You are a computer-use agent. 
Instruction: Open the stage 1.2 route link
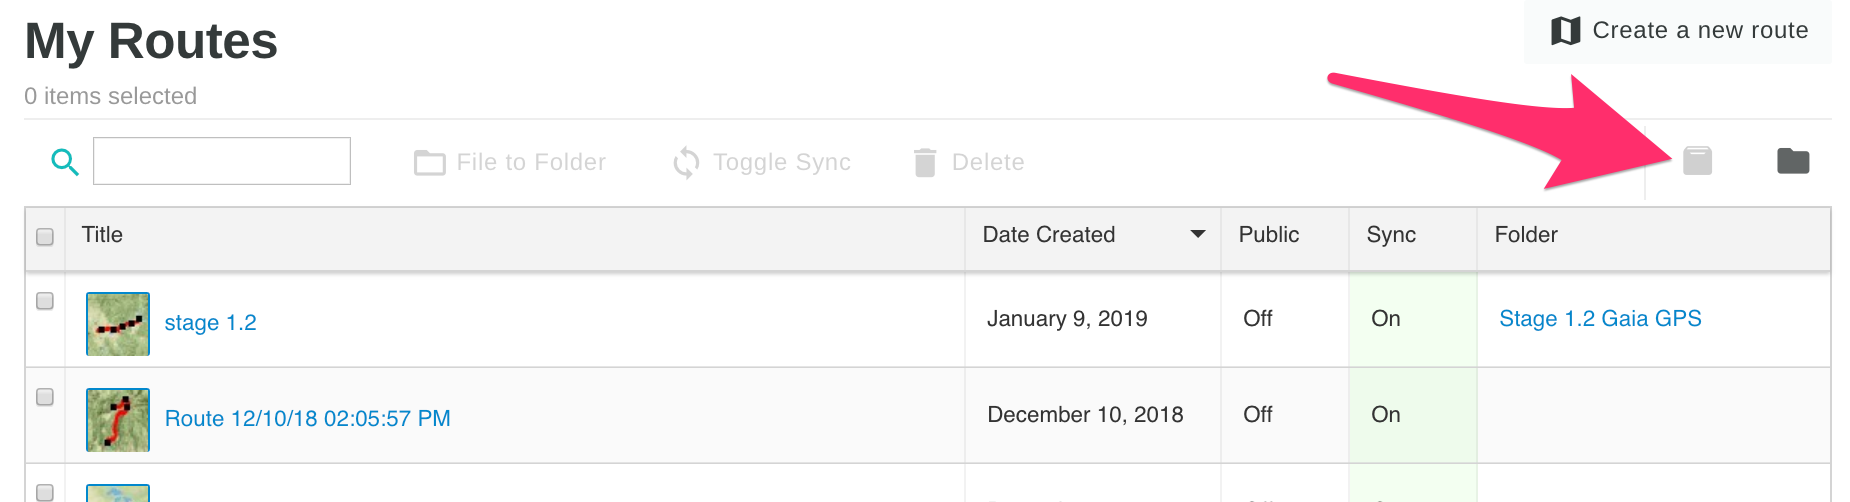(210, 323)
